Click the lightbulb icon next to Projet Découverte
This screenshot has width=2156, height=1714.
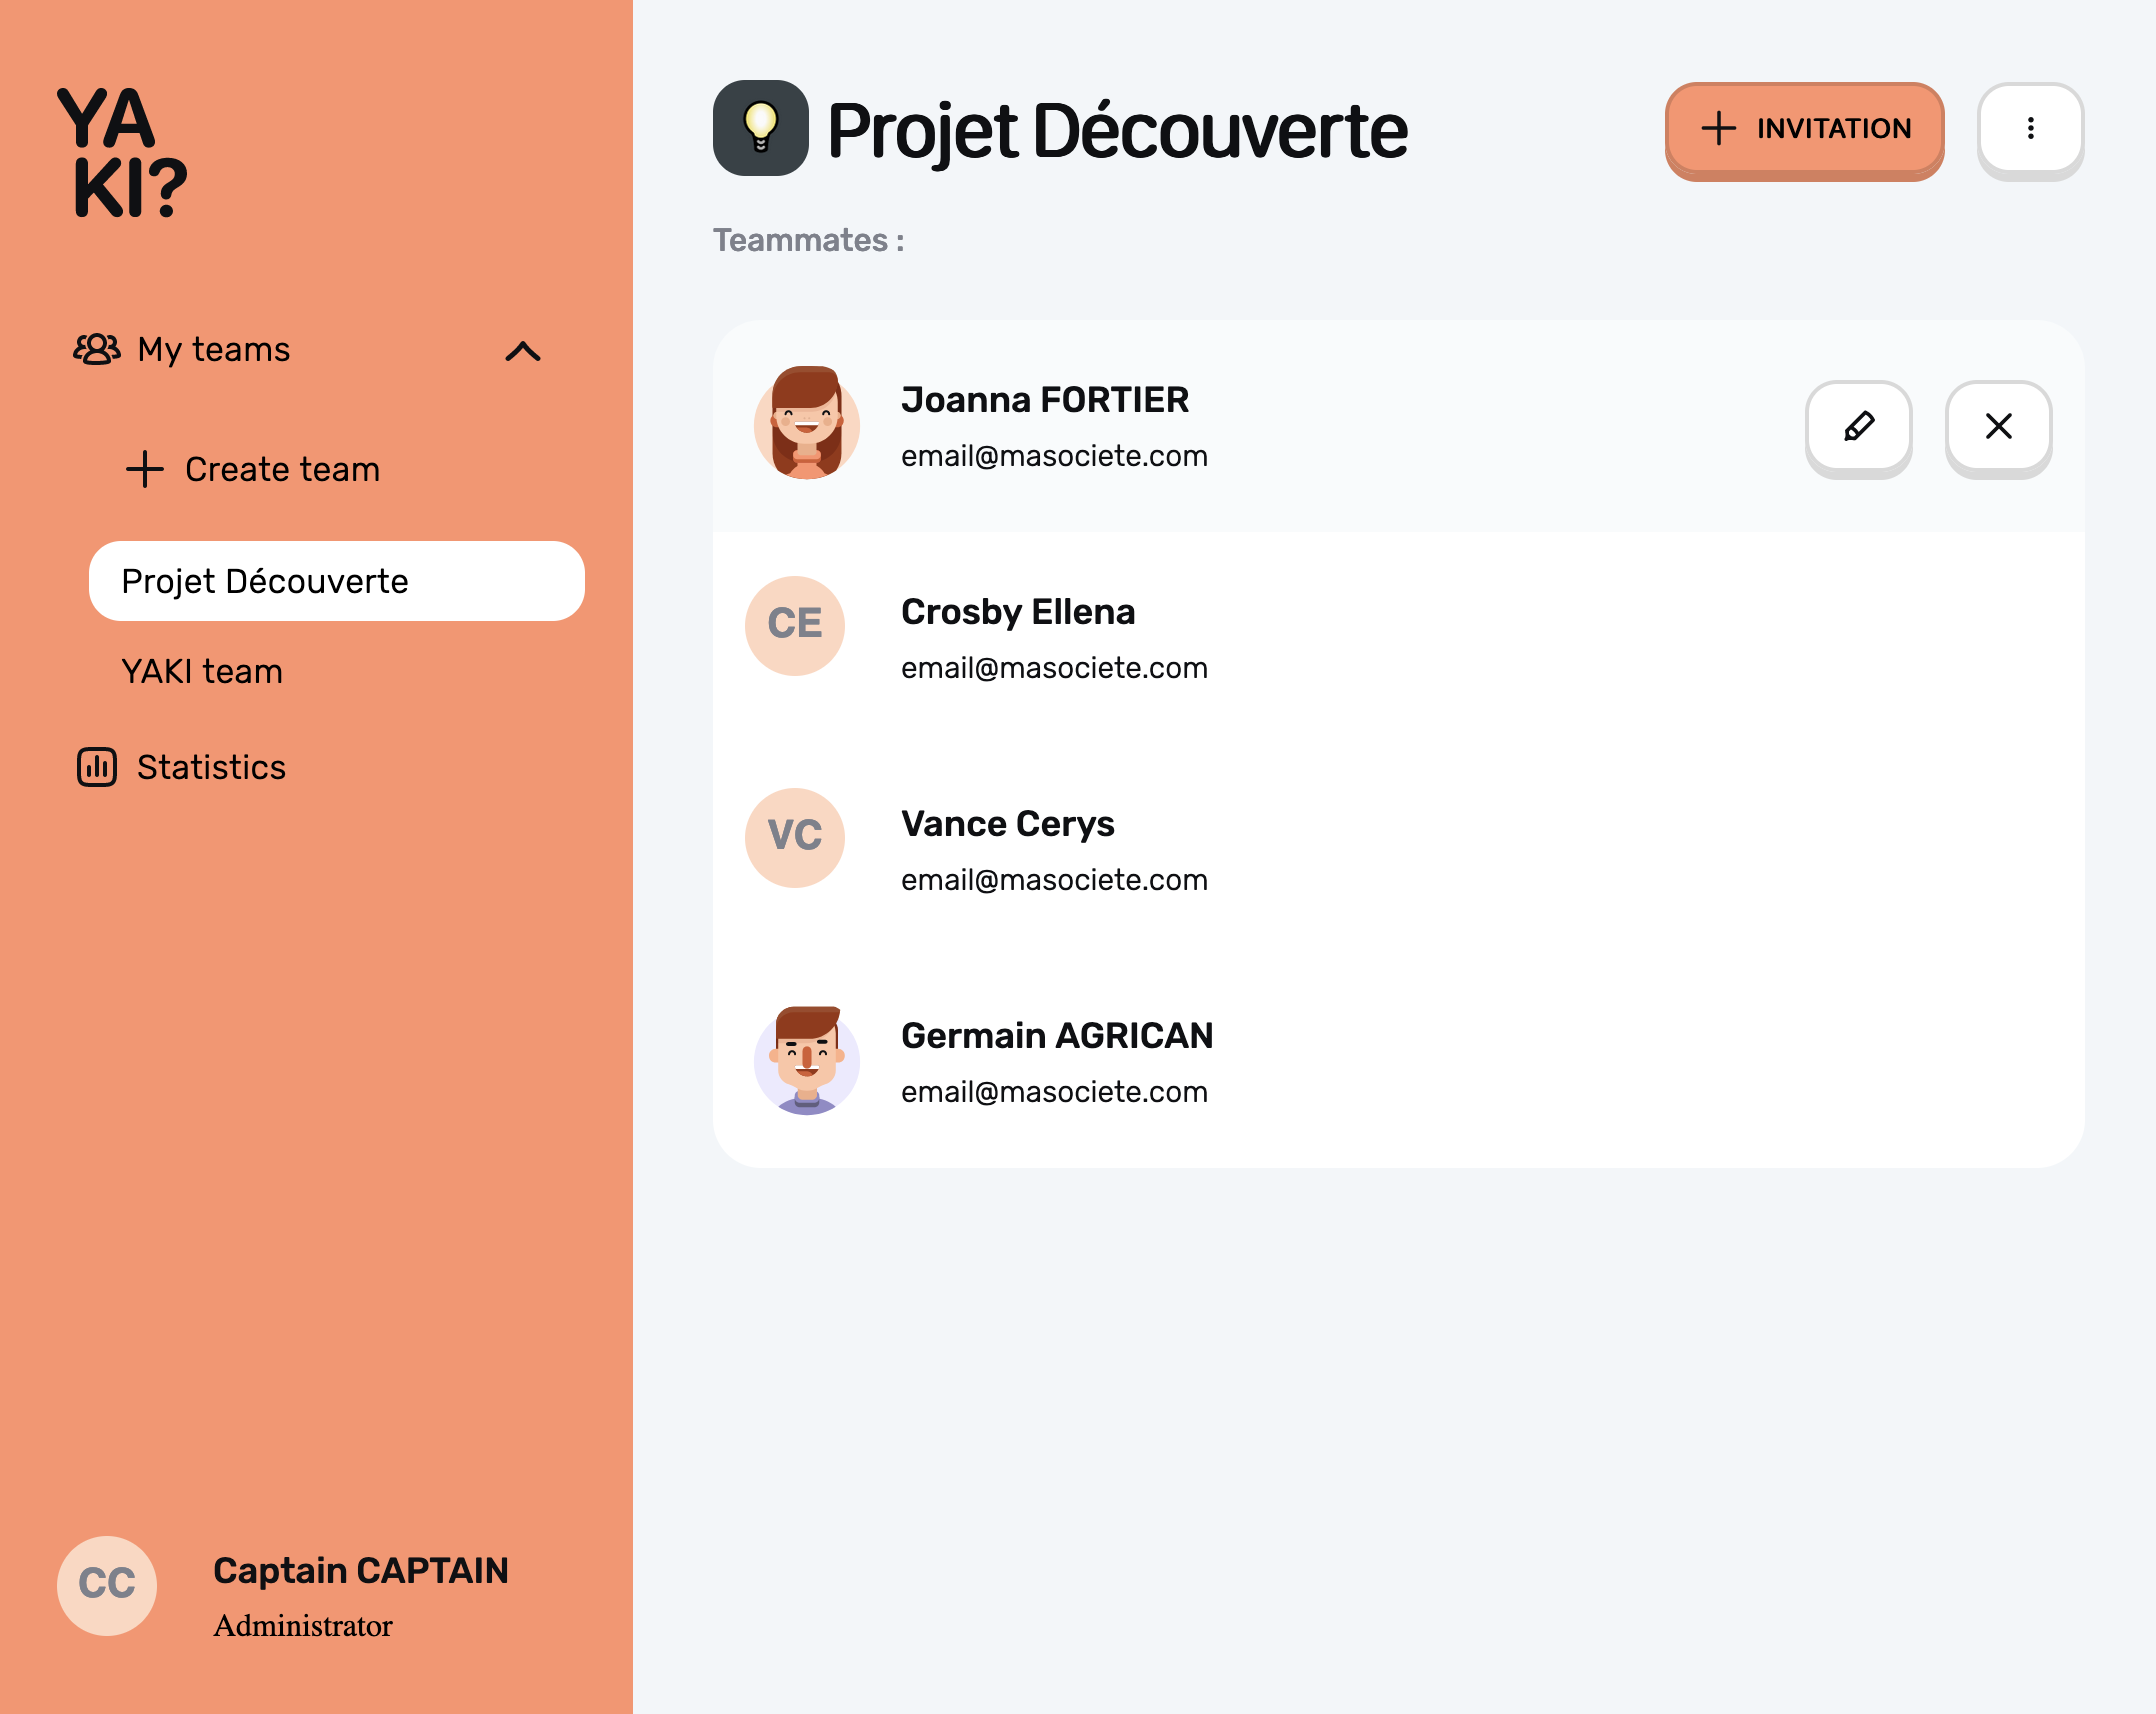click(761, 128)
